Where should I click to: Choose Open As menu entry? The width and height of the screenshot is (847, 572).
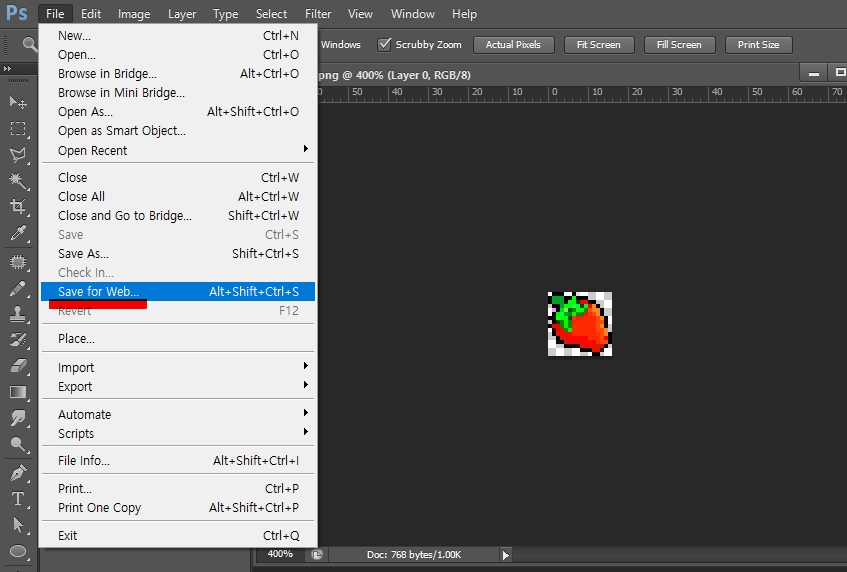[177, 111]
